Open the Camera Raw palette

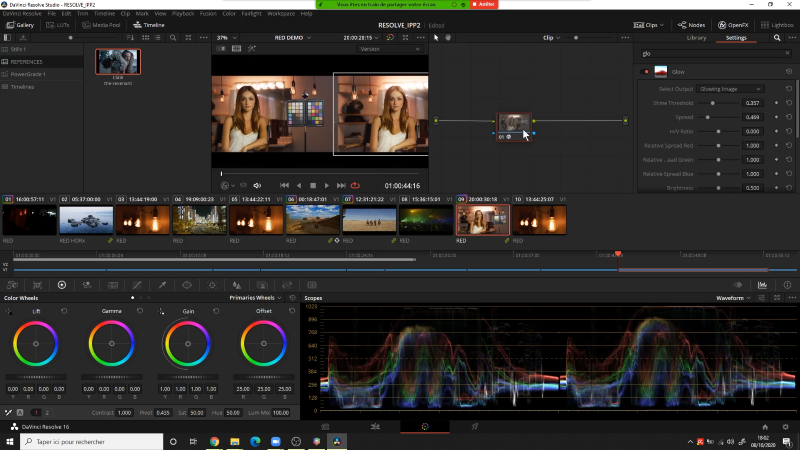click(12, 285)
